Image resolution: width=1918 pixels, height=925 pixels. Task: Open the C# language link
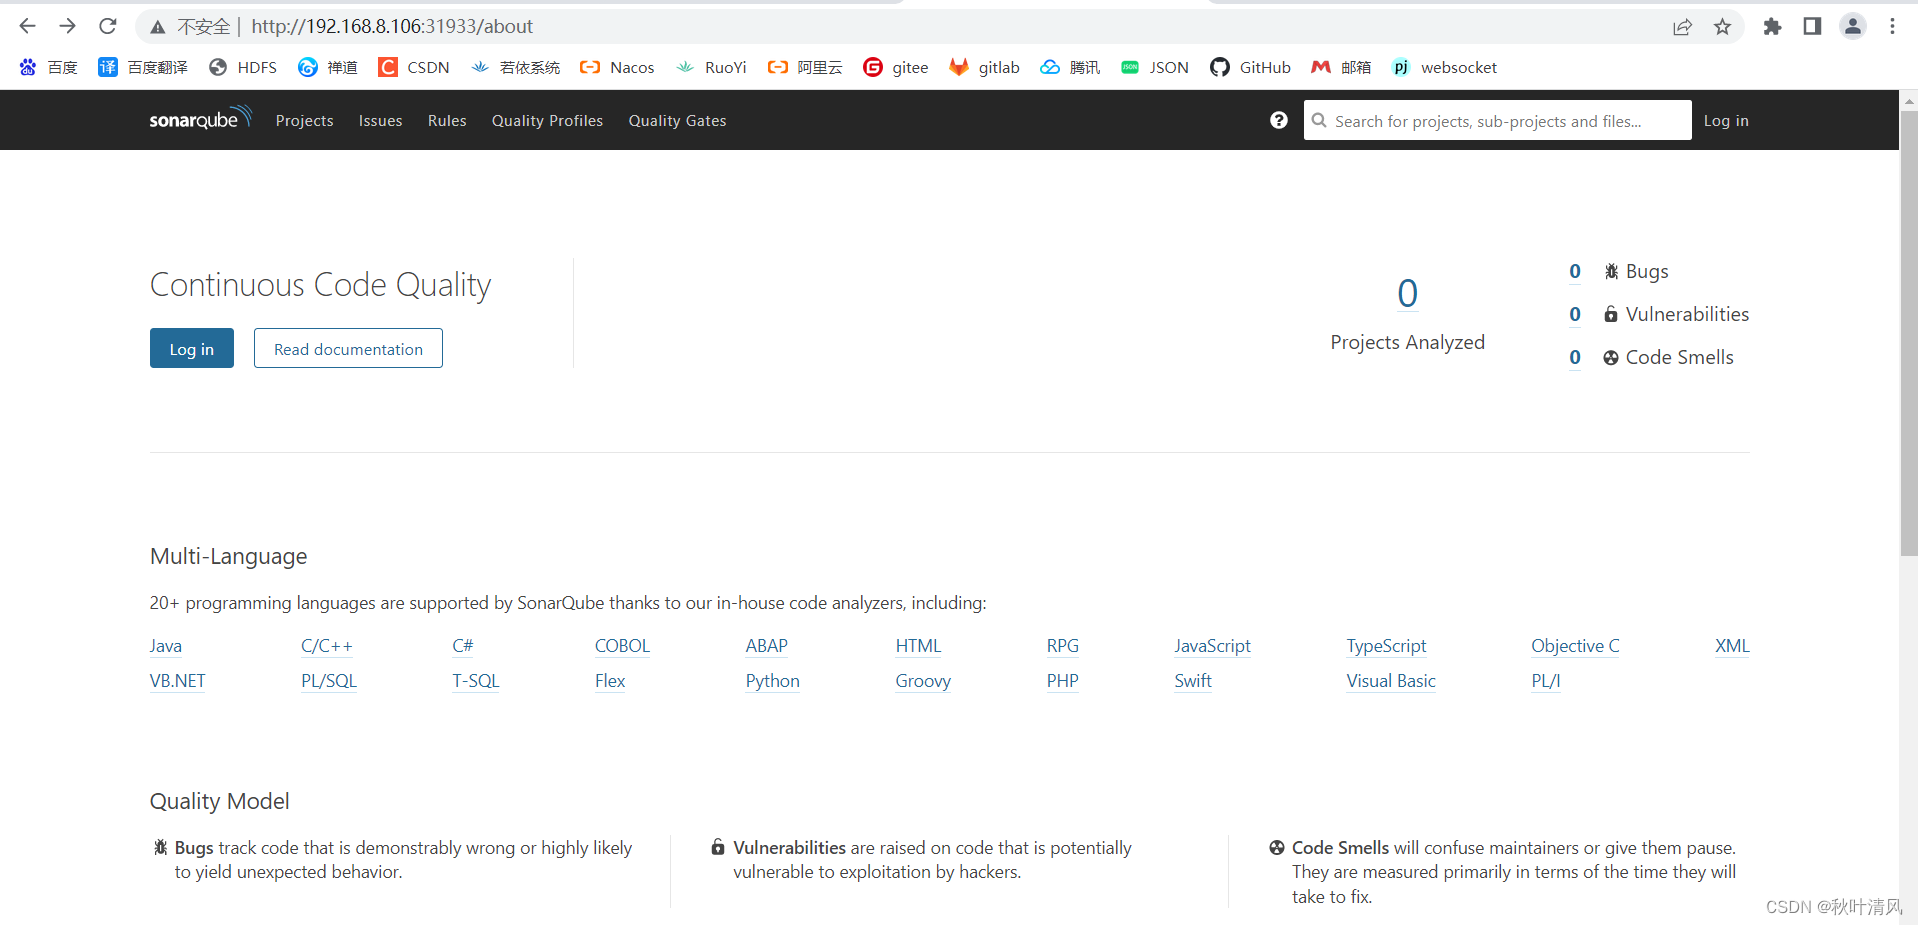[463, 646]
